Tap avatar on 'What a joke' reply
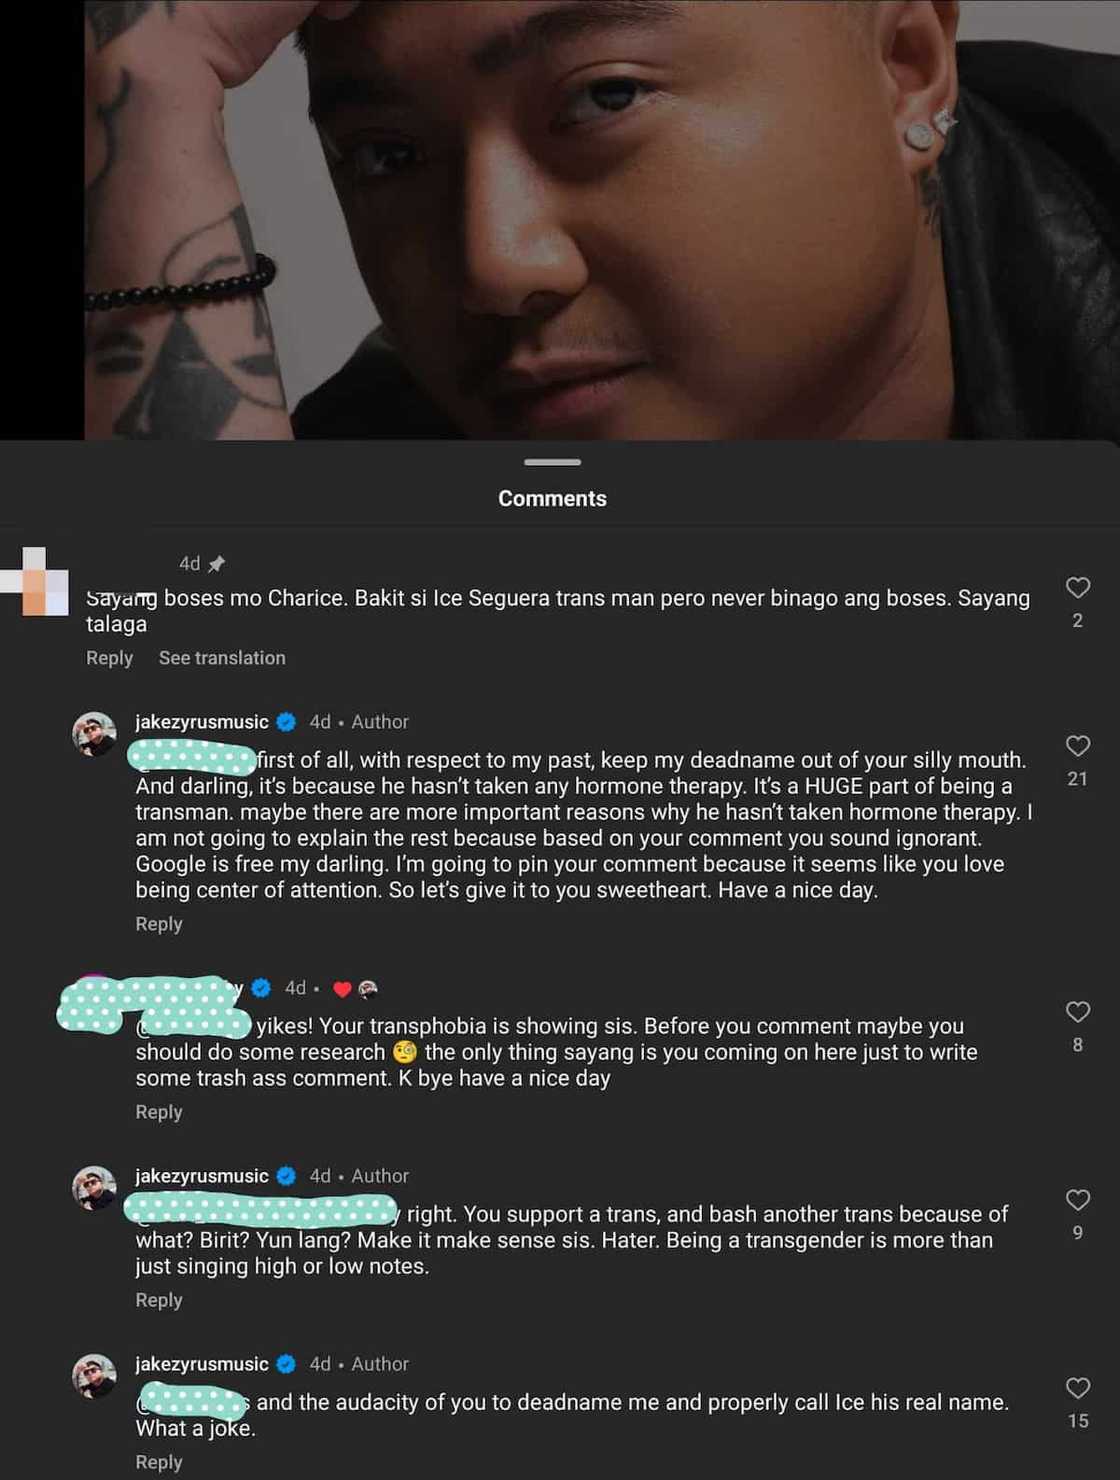1120x1480 pixels. point(94,1376)
